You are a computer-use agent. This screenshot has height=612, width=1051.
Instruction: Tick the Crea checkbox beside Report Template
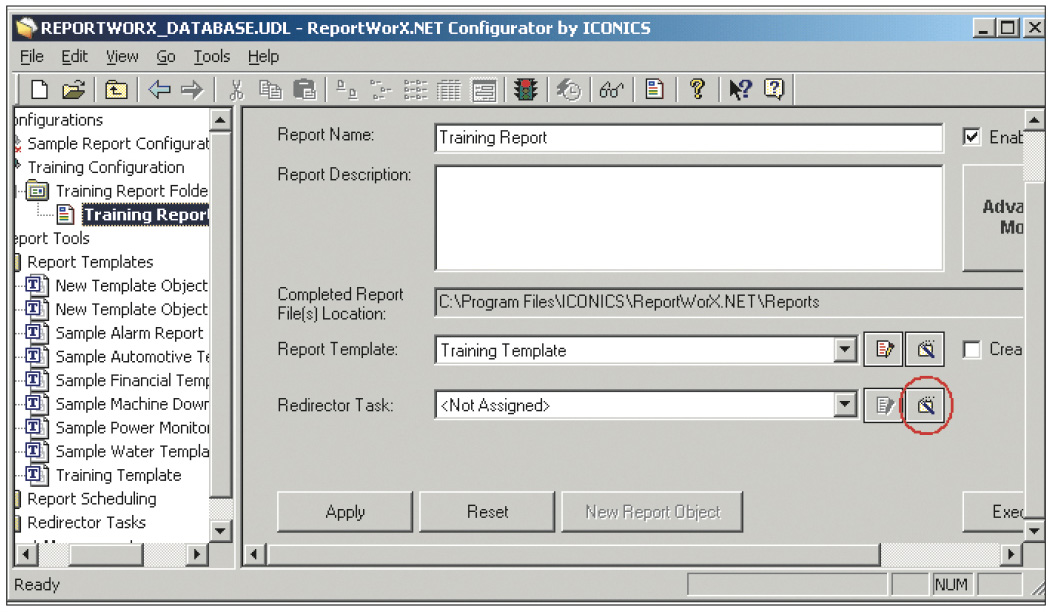click(x=971, y=349)
